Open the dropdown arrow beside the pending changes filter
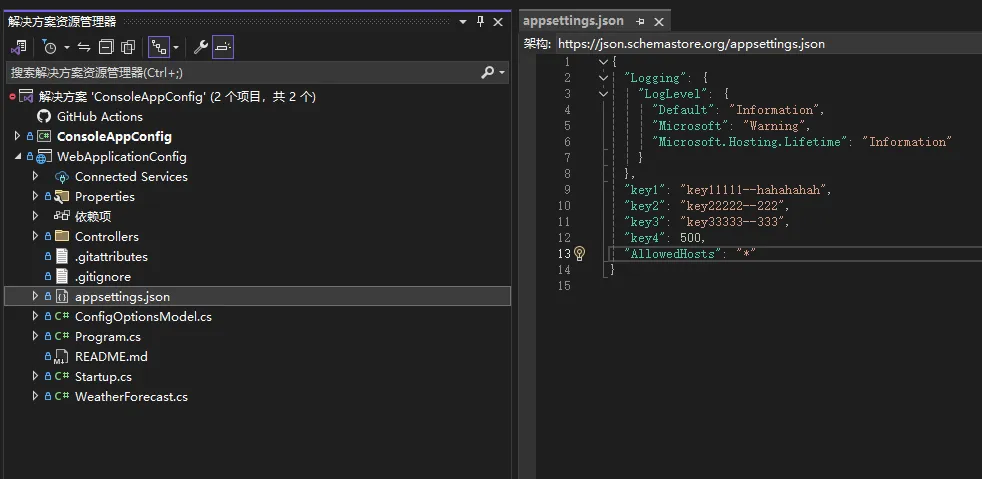982x479 pixels. 66,48
